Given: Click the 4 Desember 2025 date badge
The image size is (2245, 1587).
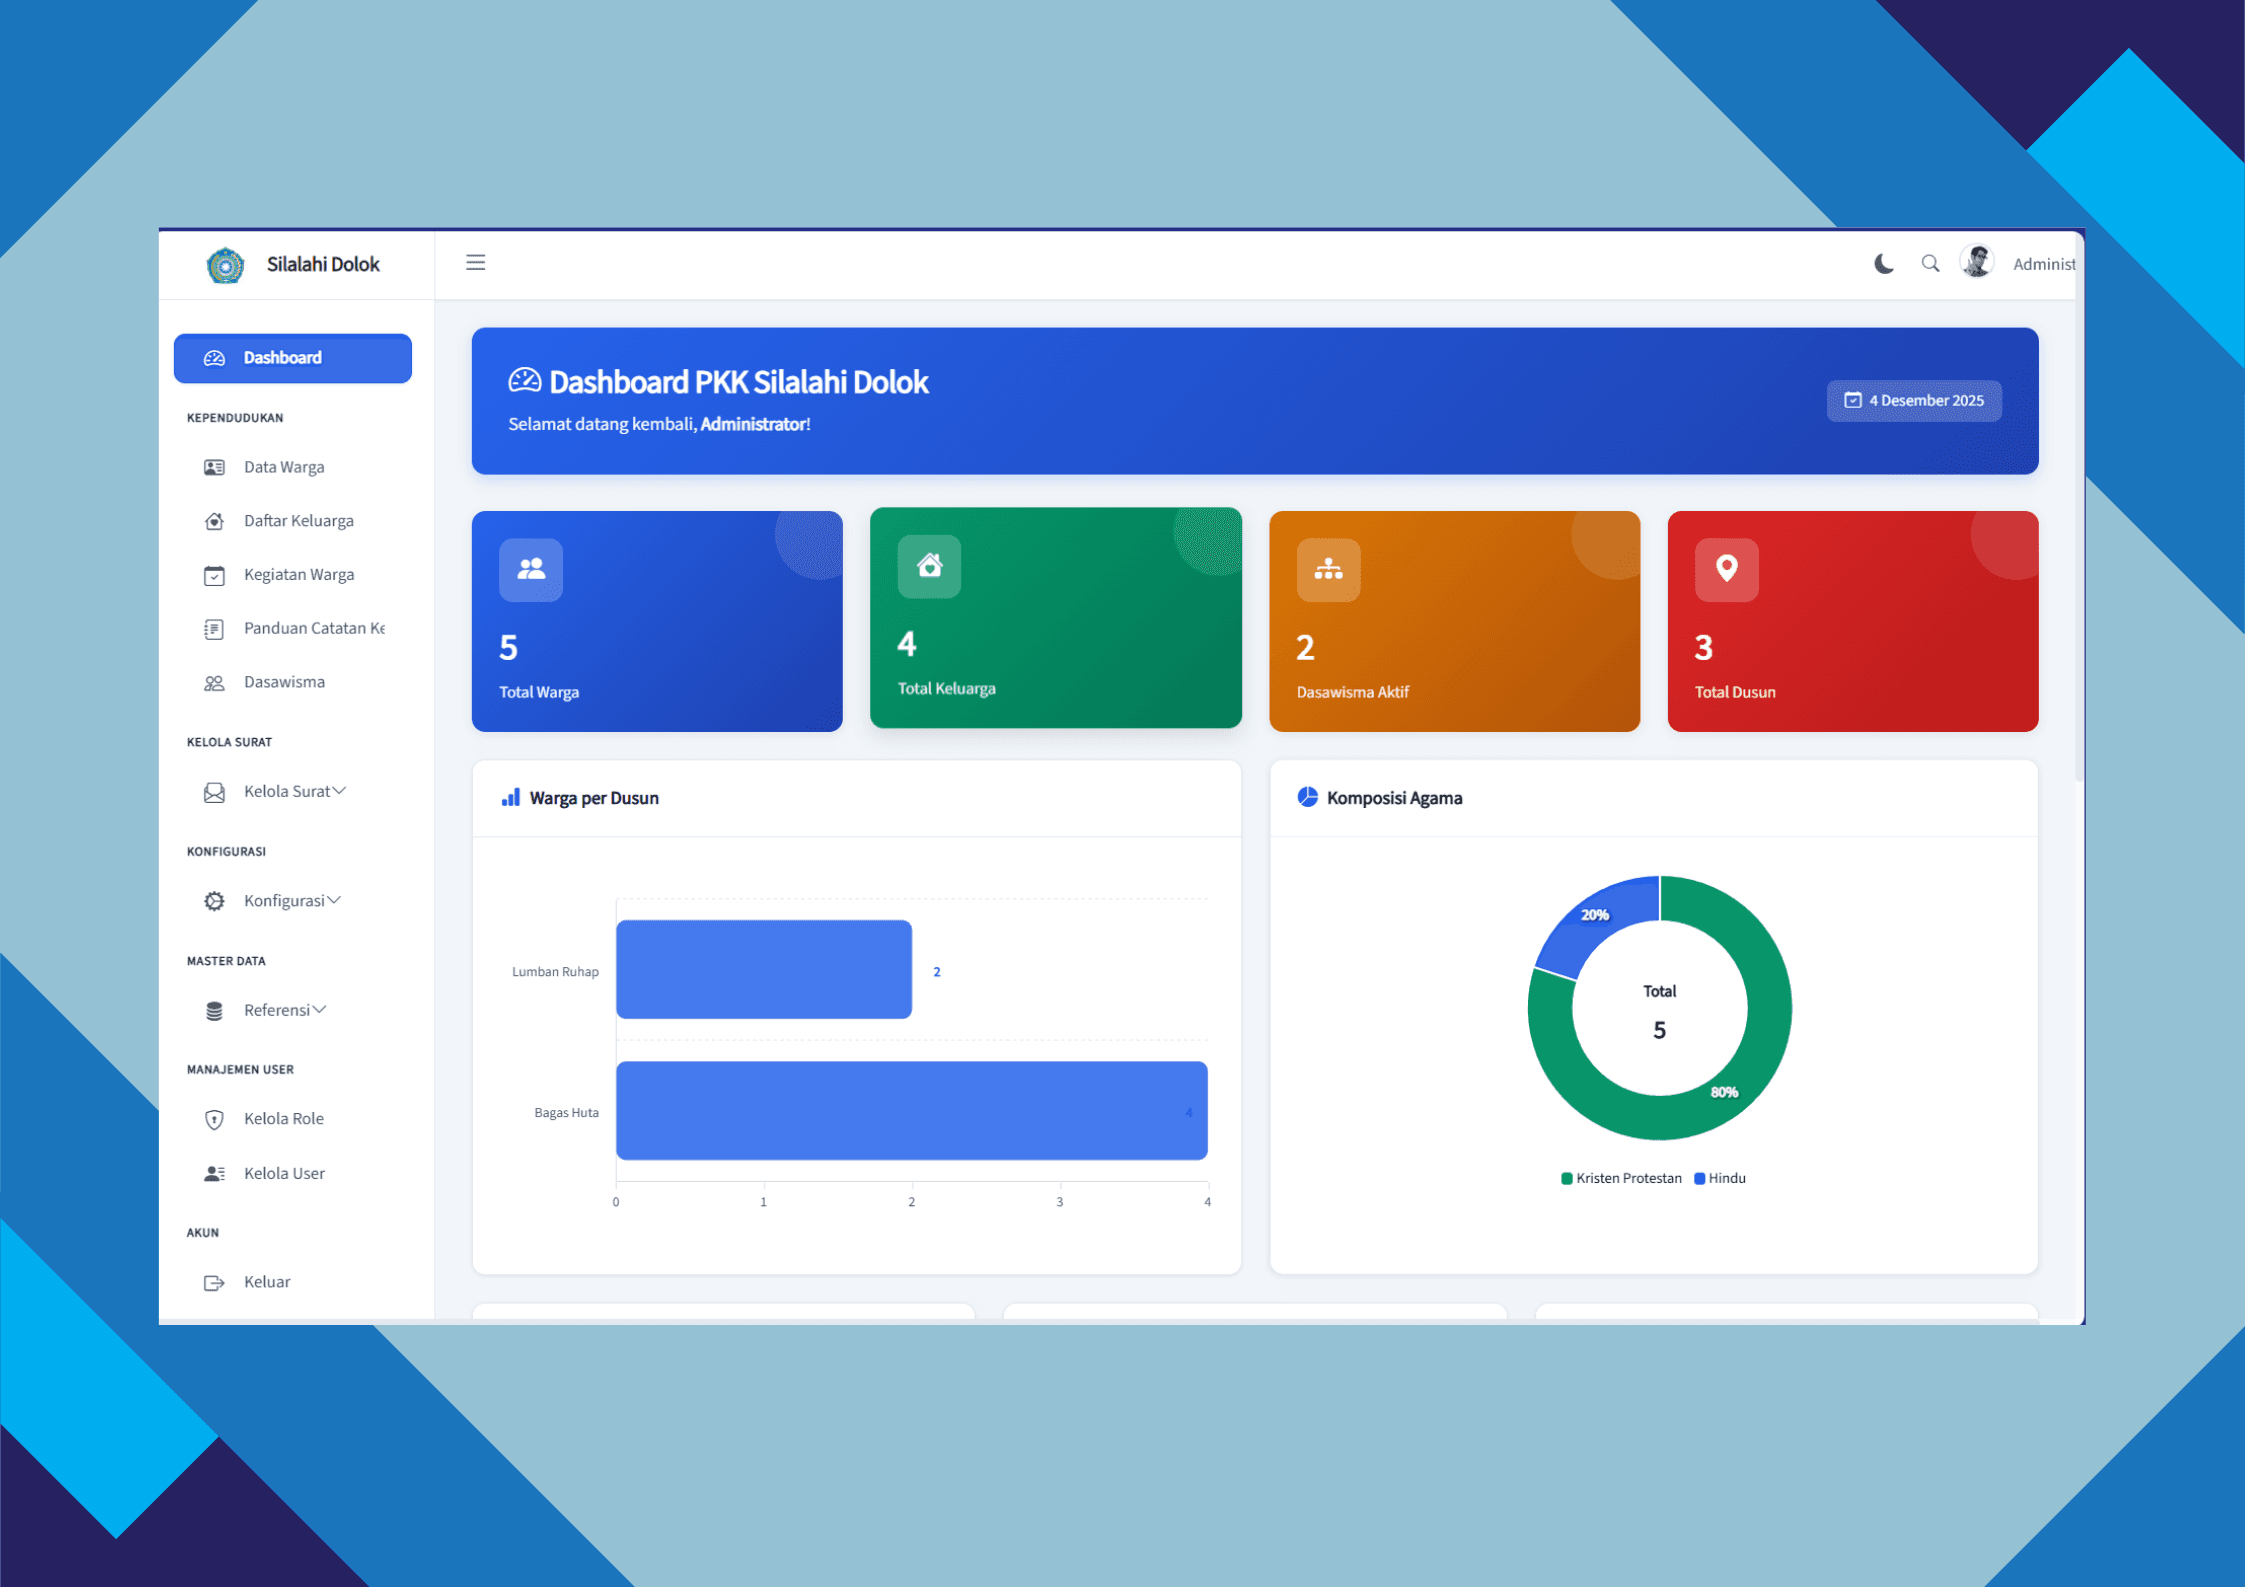Looking at the screenshot, I should coord(1913,400).
